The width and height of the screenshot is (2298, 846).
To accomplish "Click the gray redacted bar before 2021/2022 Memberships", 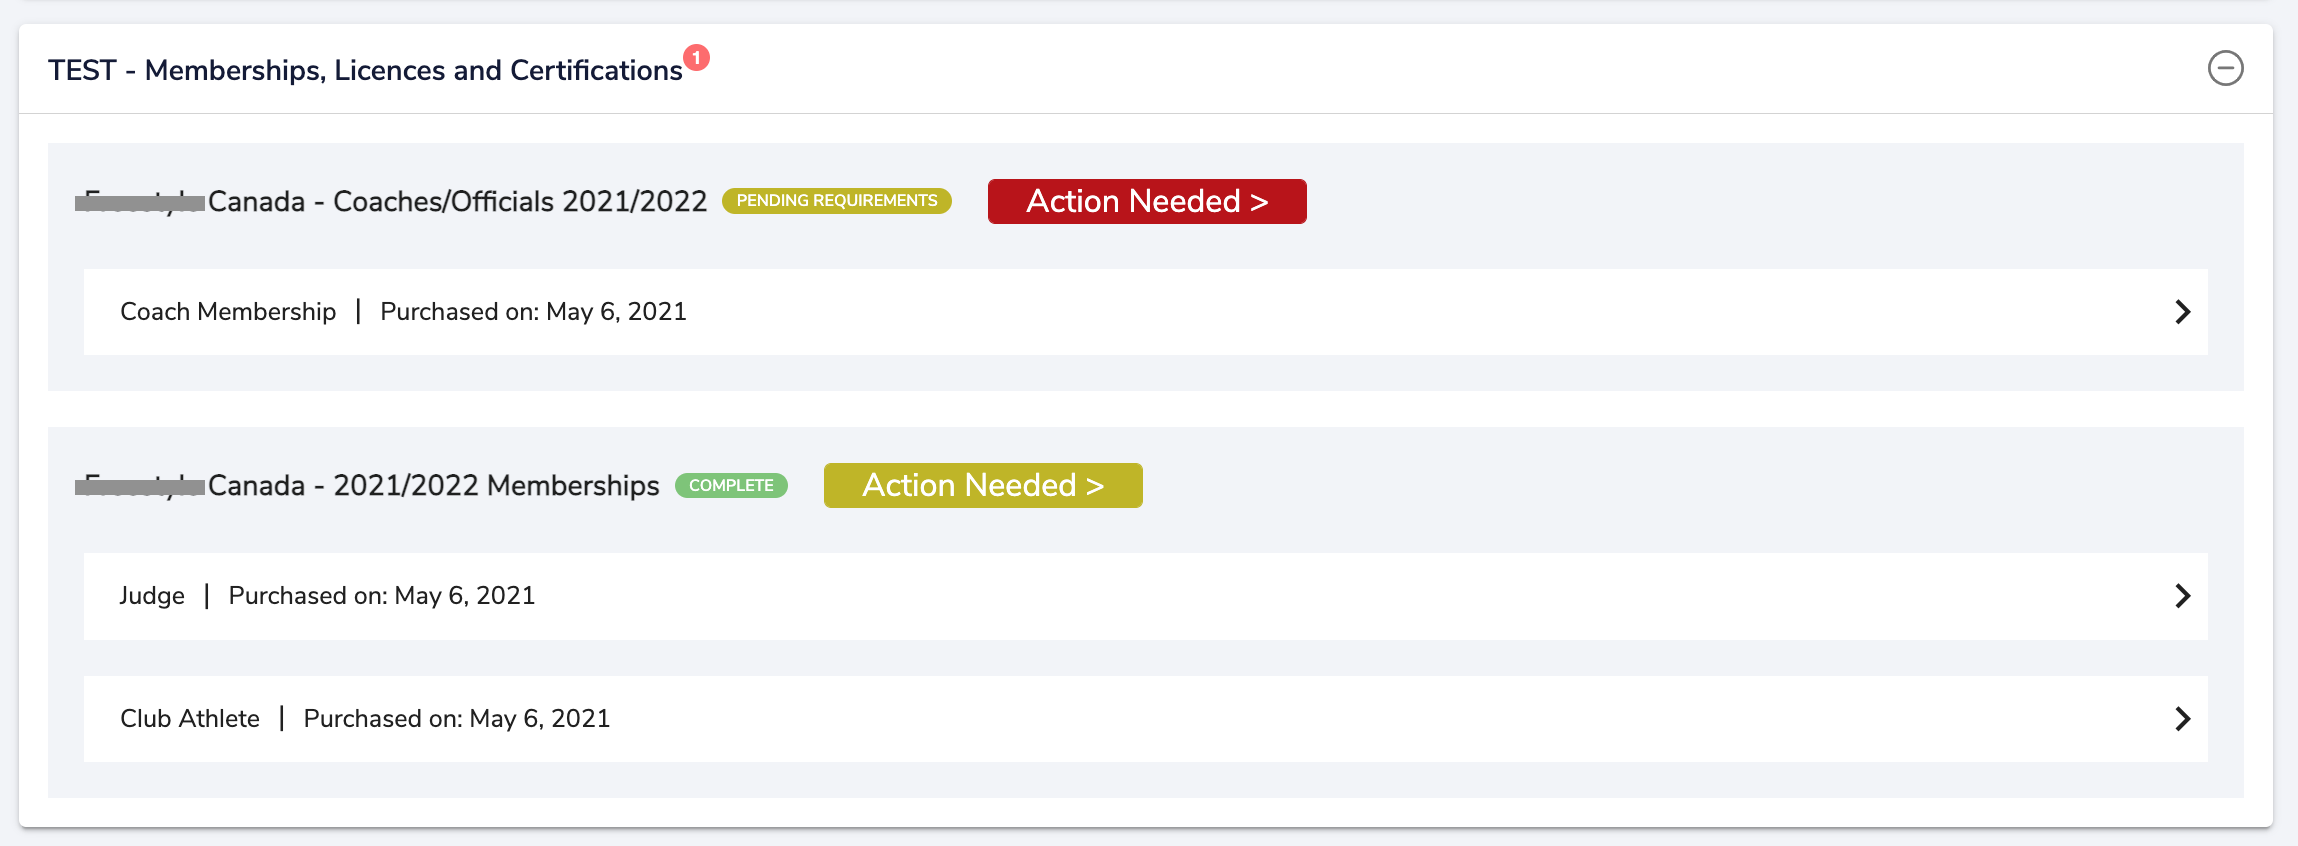I will pos(140,487).
